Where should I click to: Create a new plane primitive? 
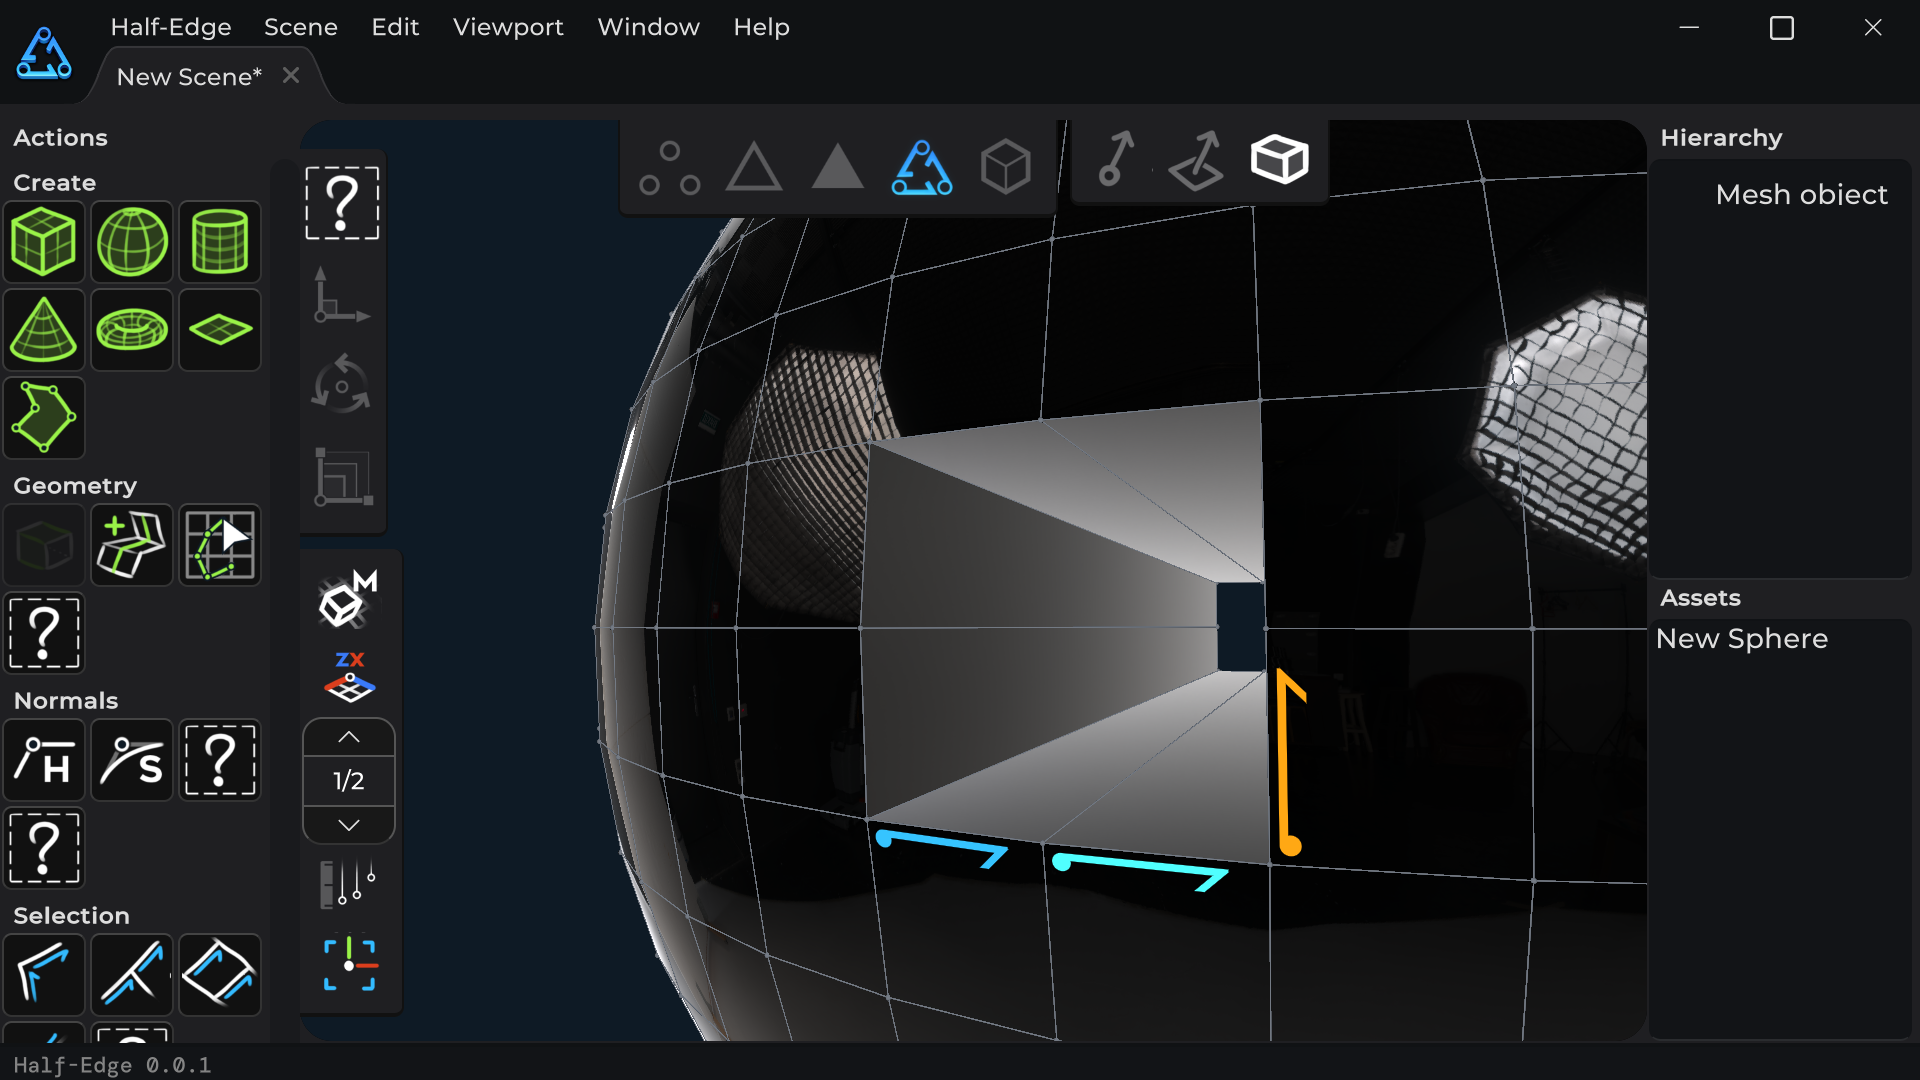pos(219,330)
